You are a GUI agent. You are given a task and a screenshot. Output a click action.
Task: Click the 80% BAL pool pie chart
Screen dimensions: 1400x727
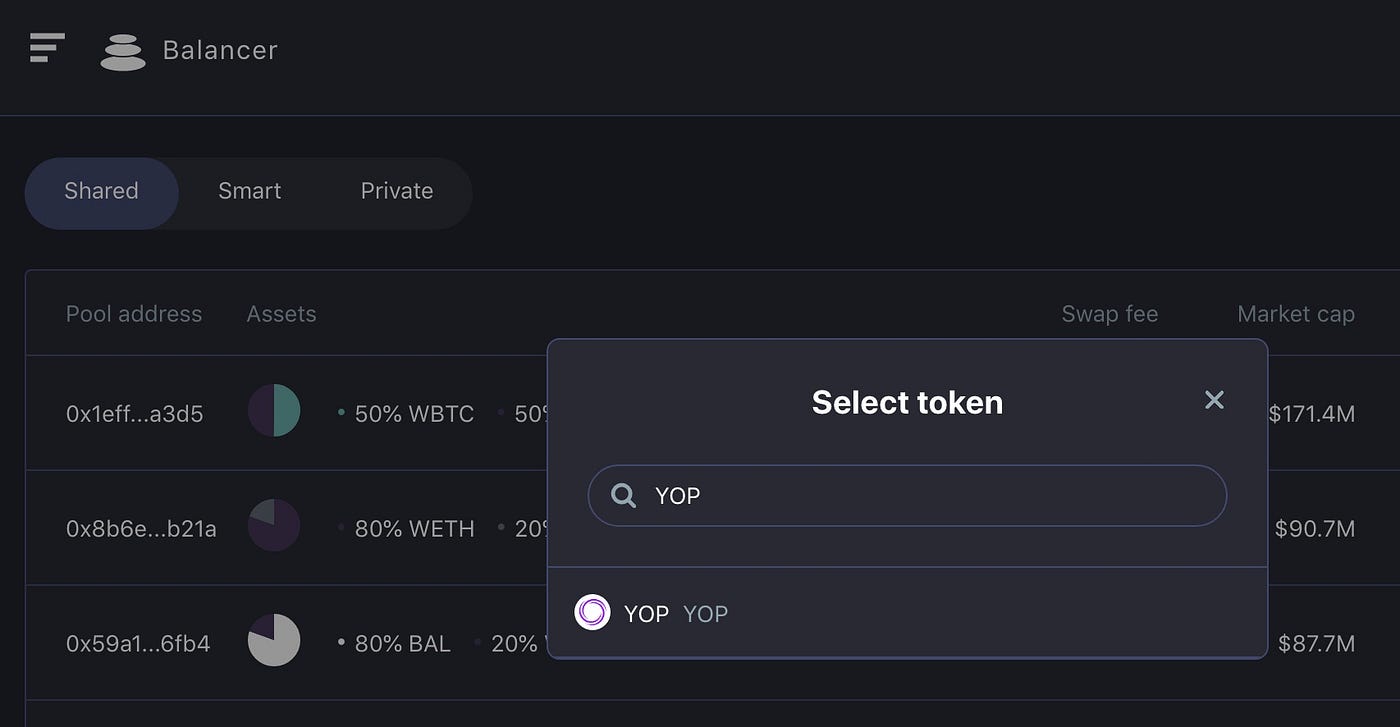coord(274,641)
